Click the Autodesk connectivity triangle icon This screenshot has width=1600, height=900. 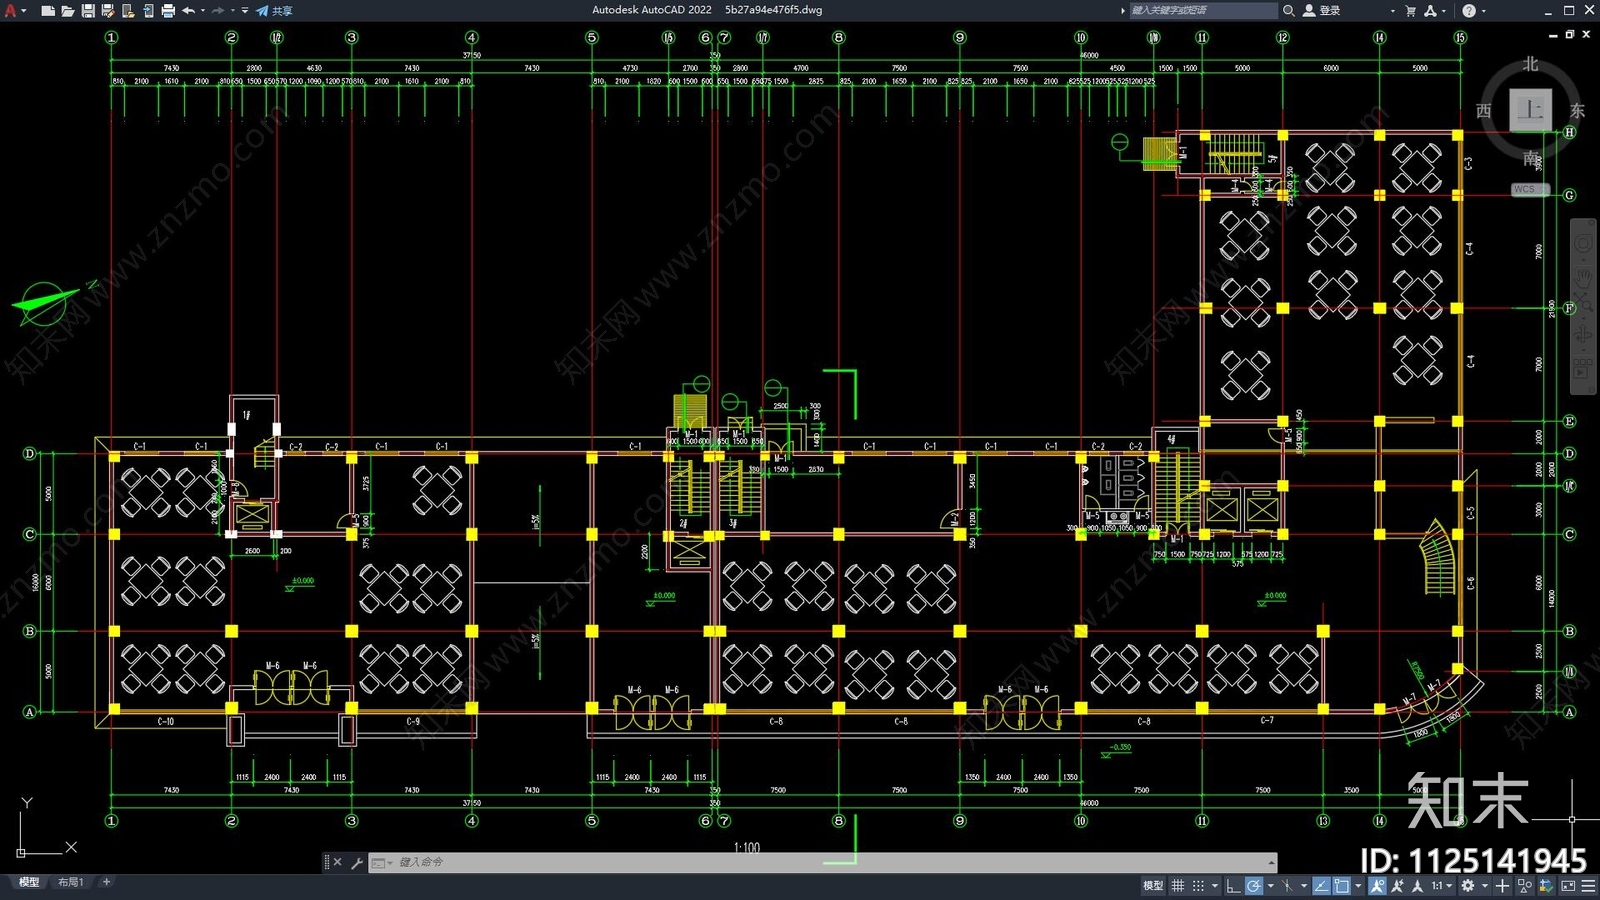[1430, 11]
